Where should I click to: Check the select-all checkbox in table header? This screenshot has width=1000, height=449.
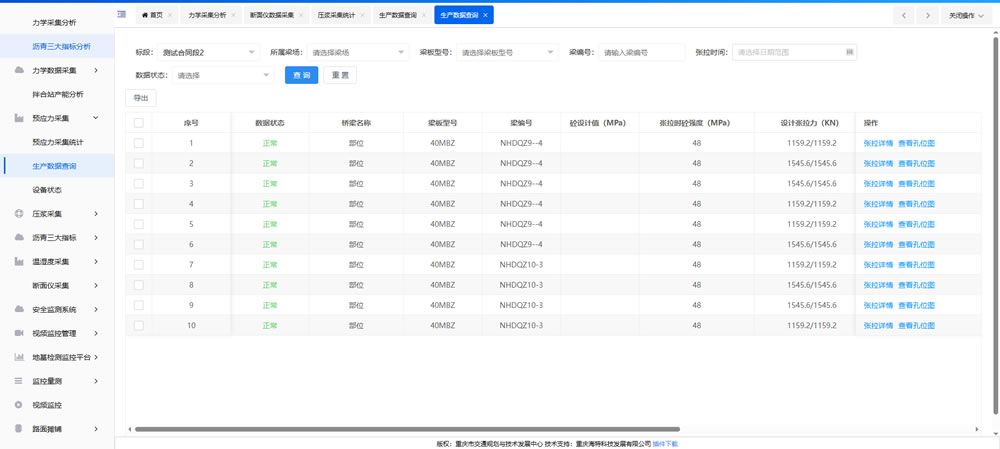[x=139, y=123]
